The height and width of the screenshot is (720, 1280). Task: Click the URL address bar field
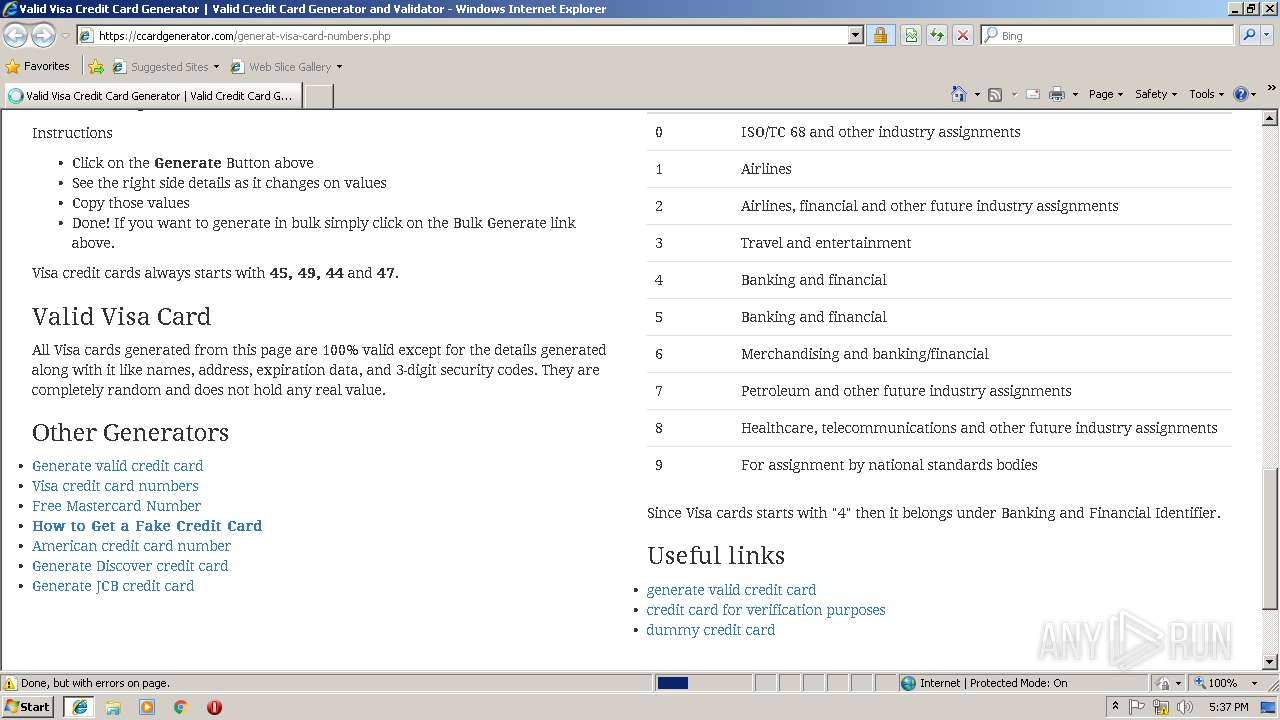470,35
